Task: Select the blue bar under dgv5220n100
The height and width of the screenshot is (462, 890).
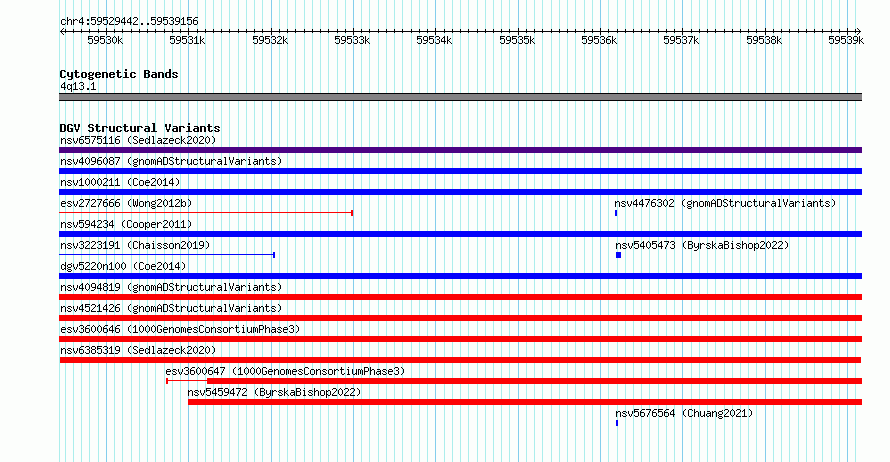Action: click(460, 276)
